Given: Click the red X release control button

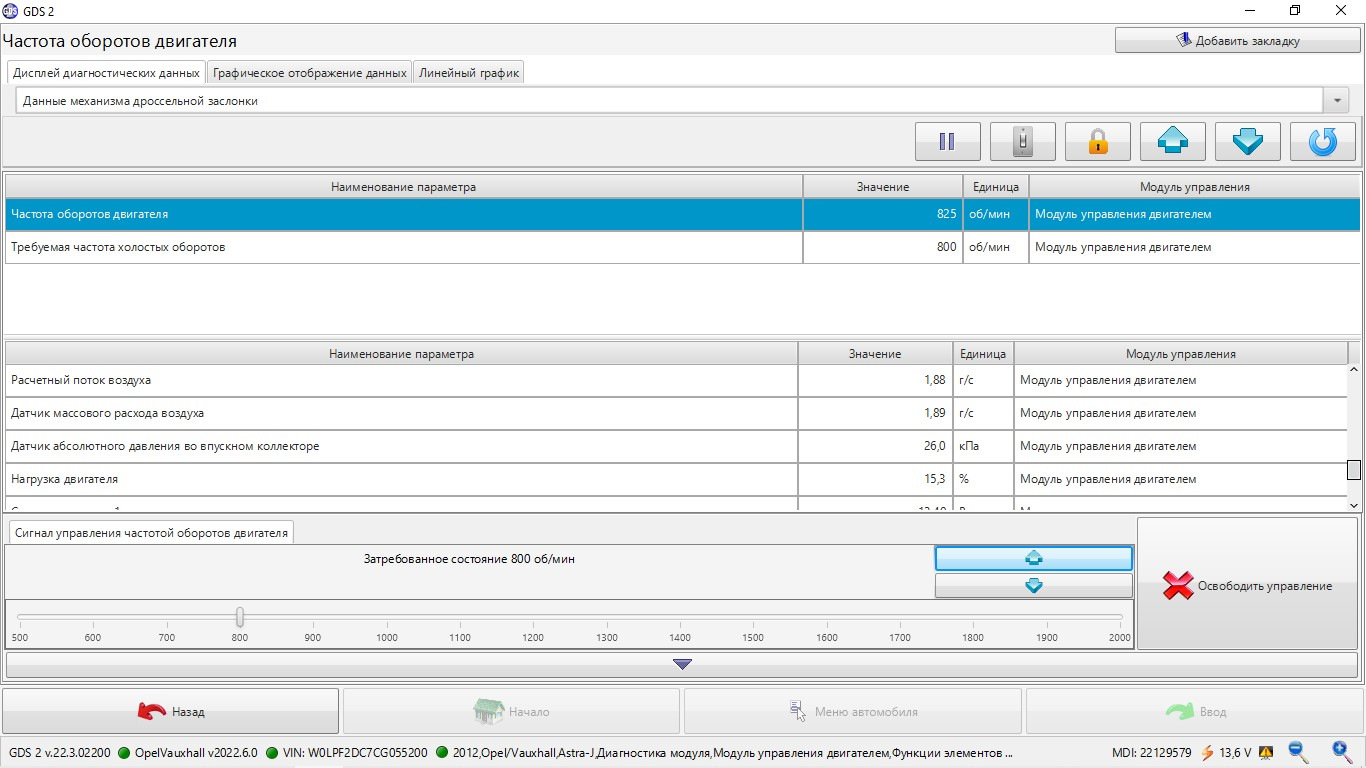Looking at the screenshot, I should [x=1247, y=586].
